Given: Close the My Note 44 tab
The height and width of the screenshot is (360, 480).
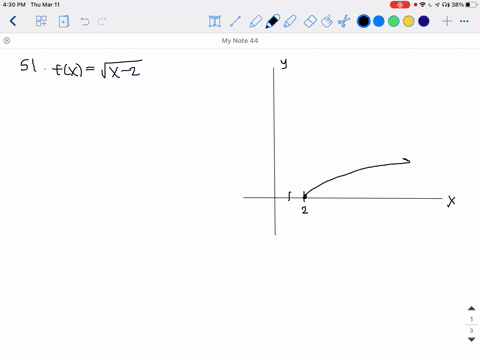Looking at the screenshot, I should point(7,41).
